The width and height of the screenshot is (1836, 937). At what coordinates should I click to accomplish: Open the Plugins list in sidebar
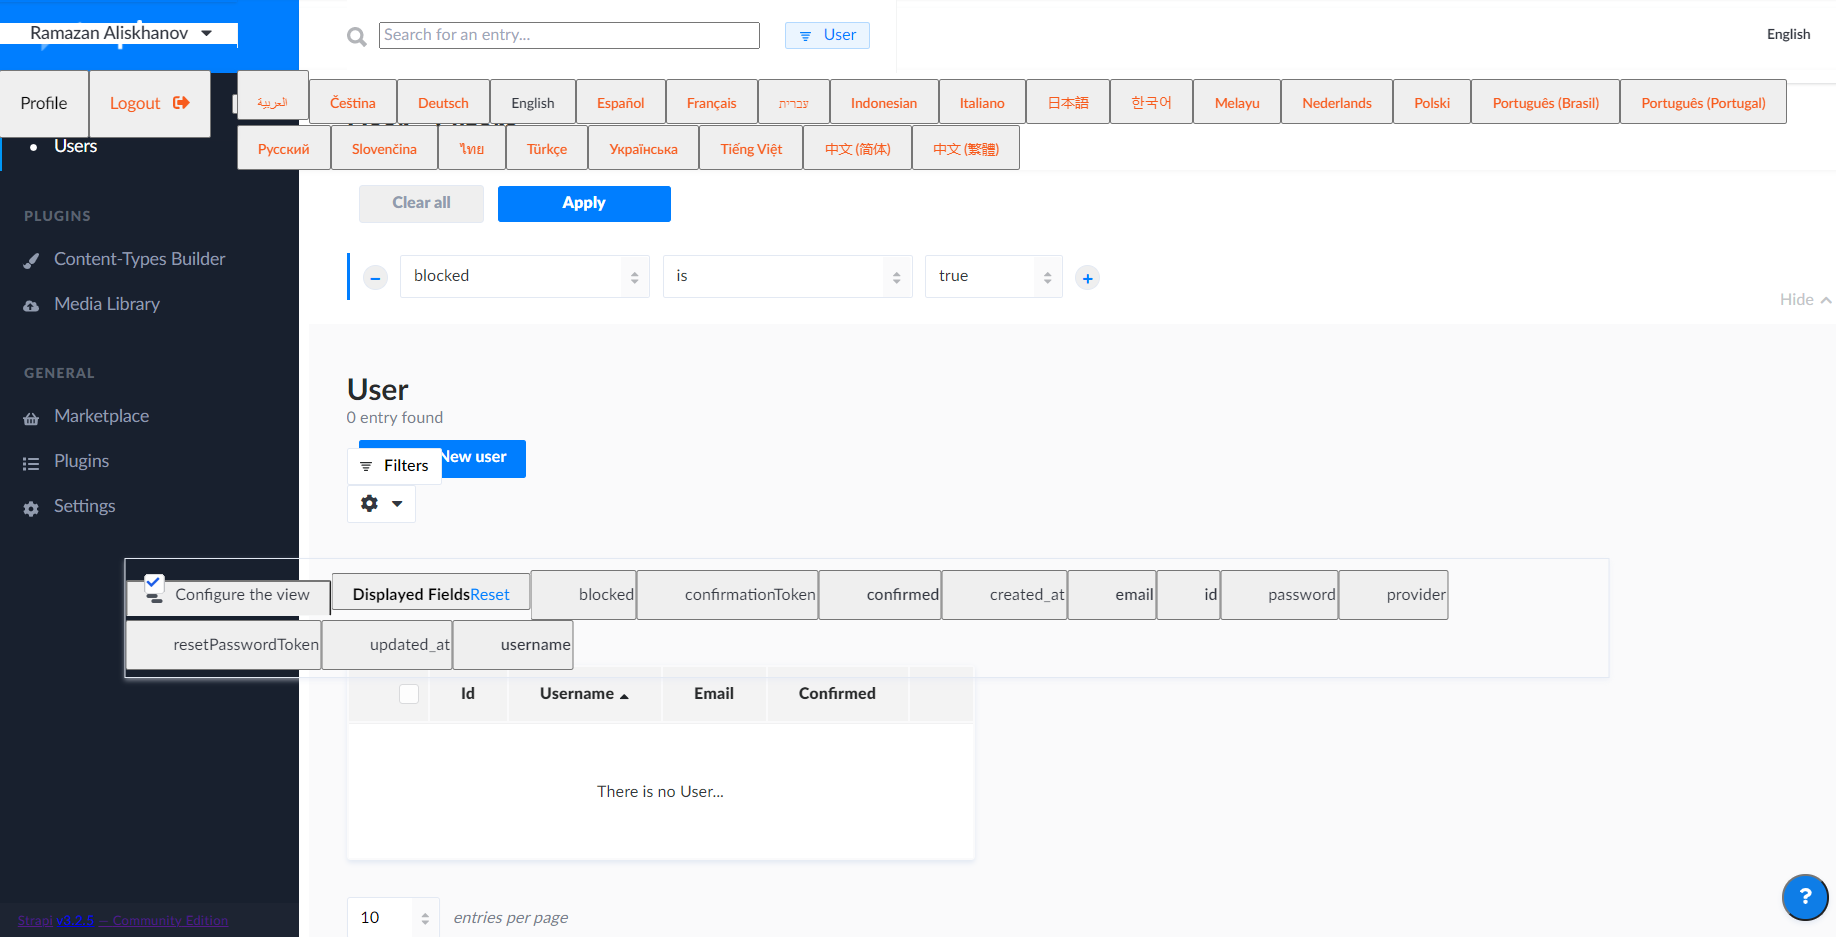tap(81, 461)
